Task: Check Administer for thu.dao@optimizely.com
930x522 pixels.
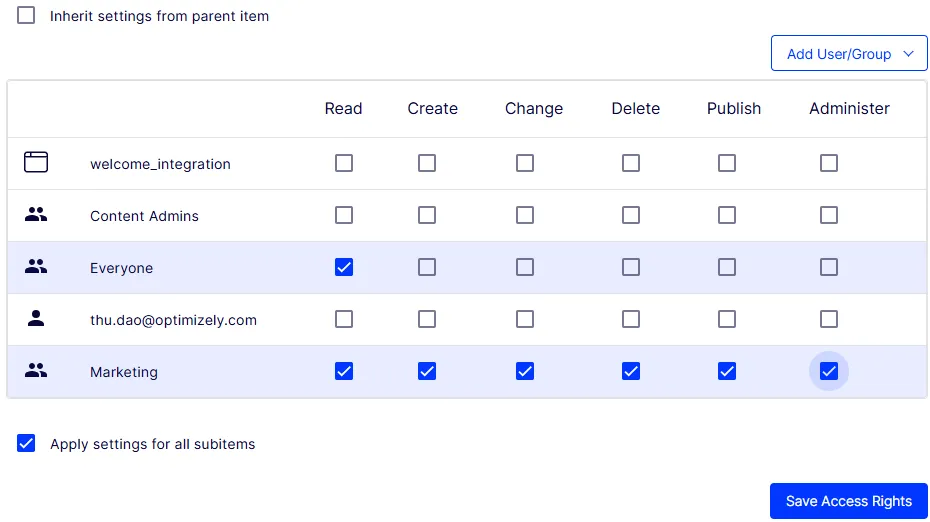Action: click(829, 320)
